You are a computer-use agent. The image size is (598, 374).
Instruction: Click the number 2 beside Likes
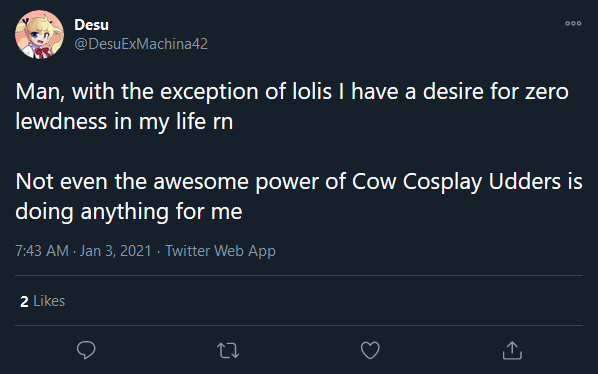click(x=24, y=302)
